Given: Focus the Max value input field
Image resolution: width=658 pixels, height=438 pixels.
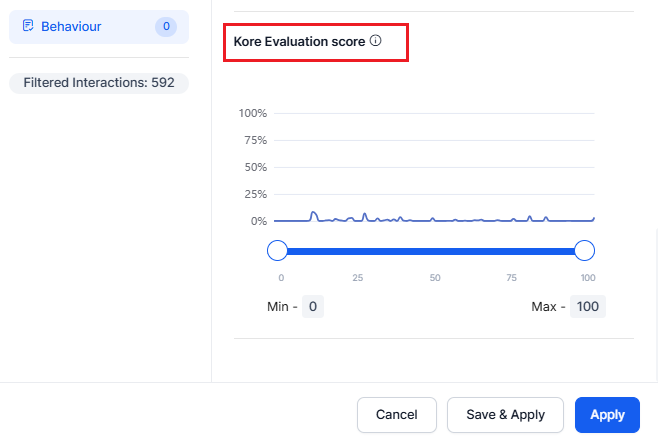Looking at the screenshot, I should [x=588, y=307].
